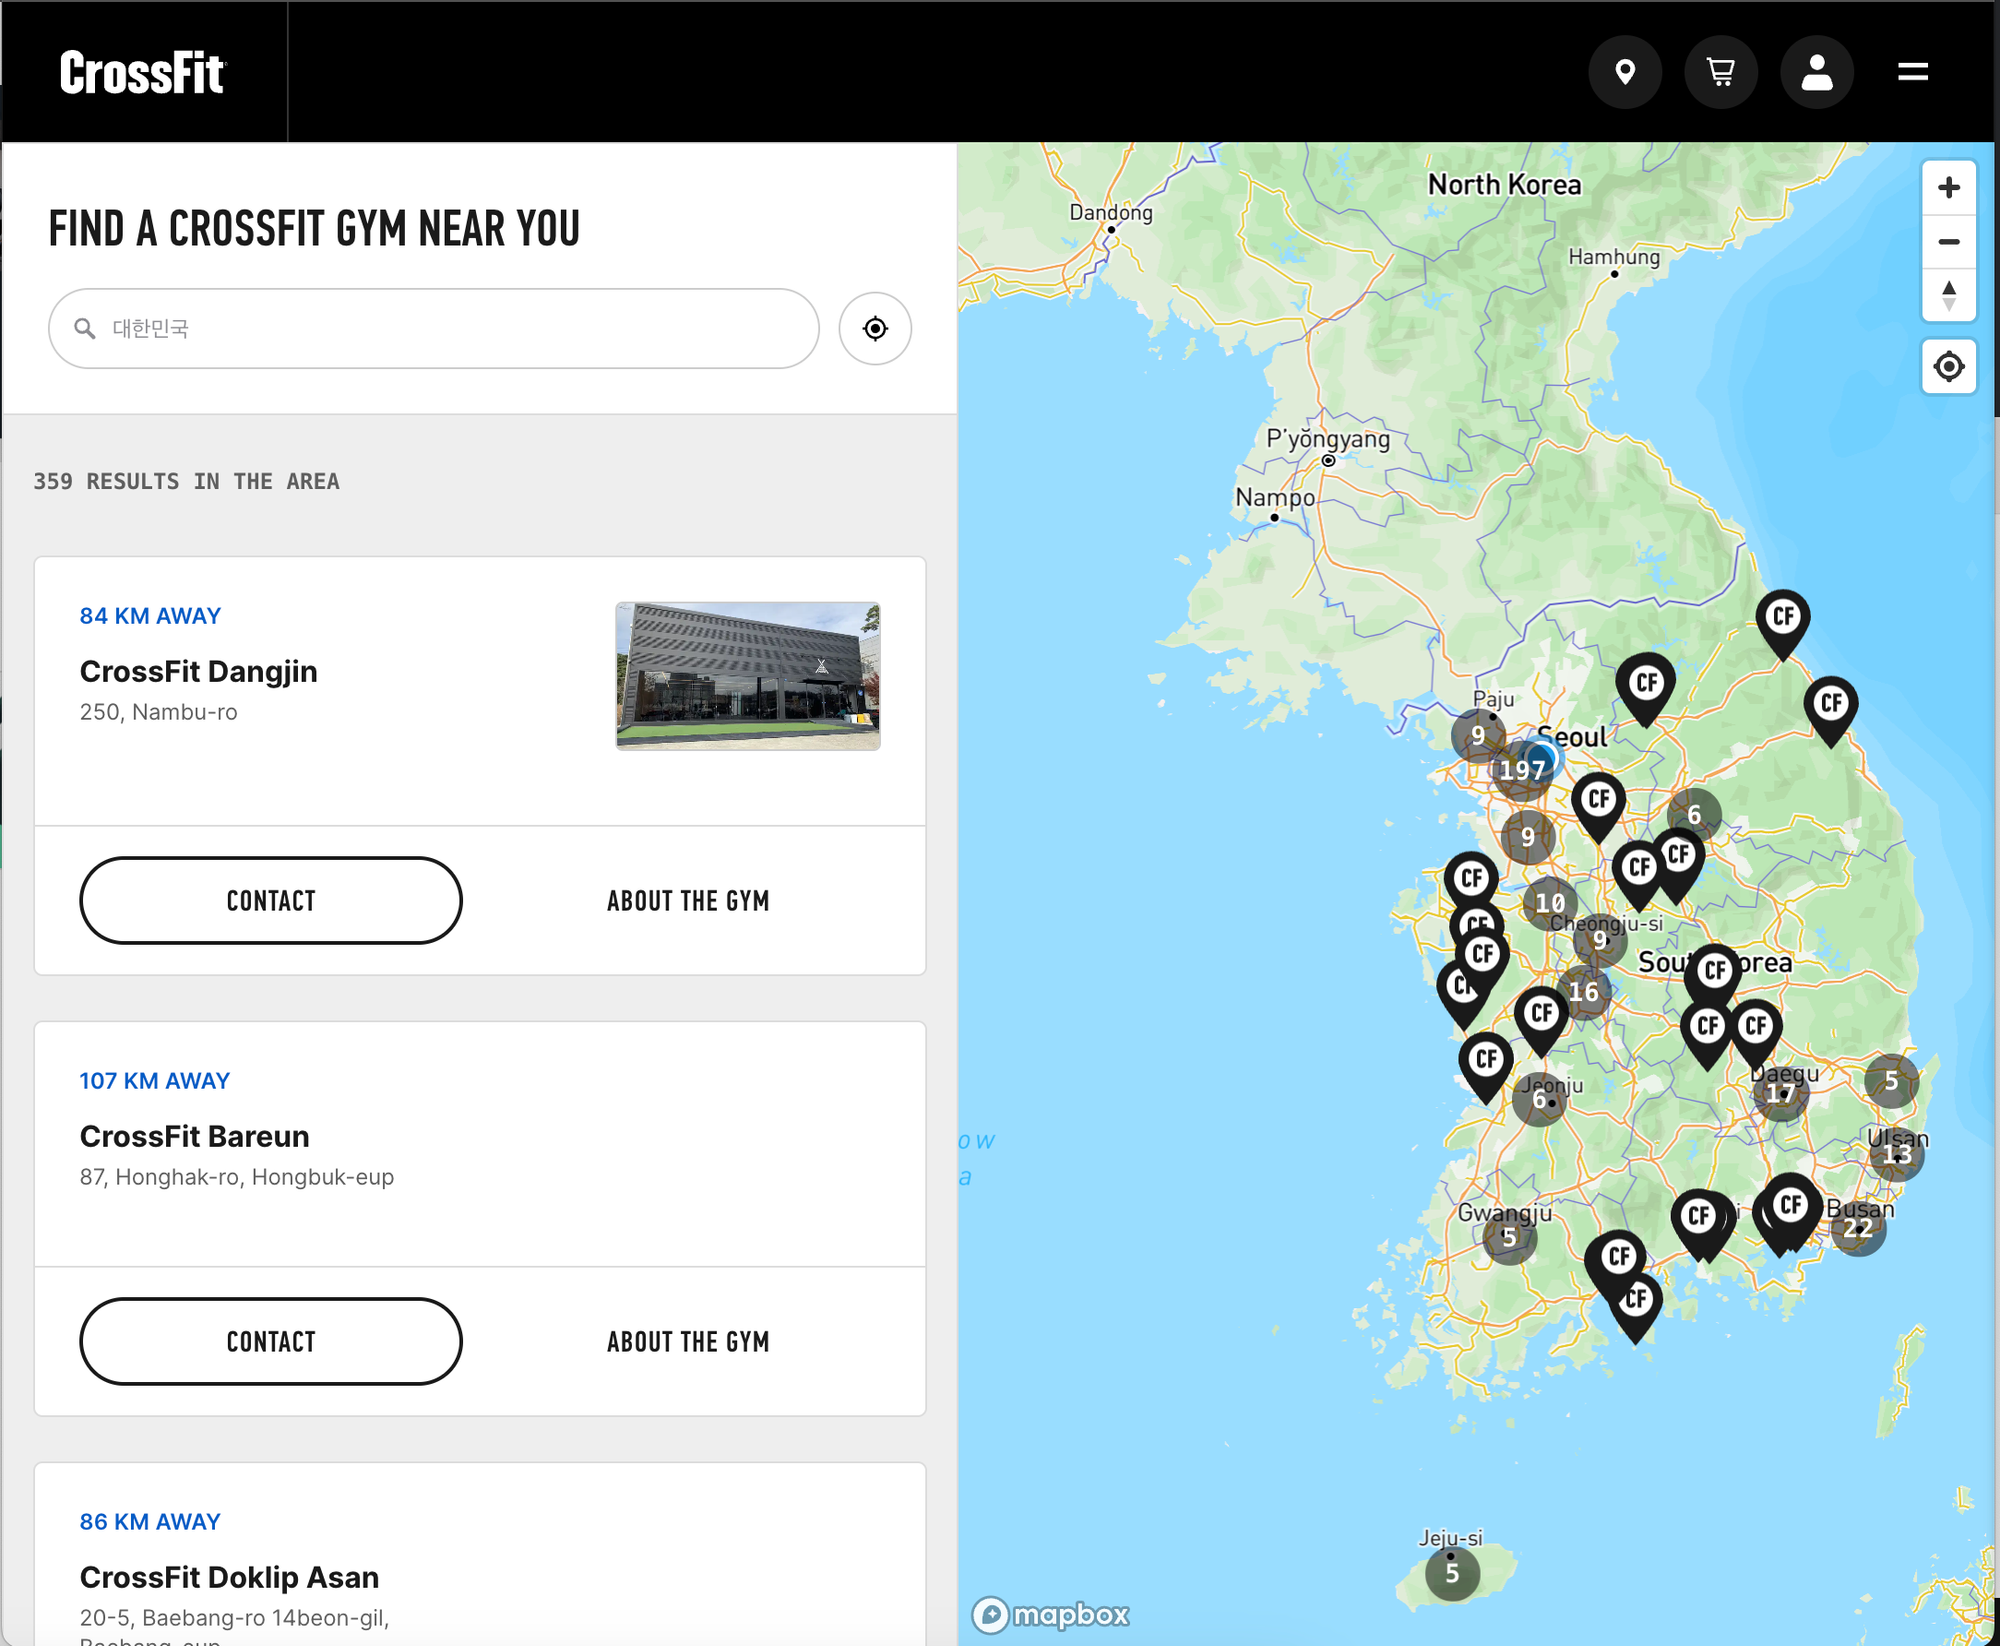Click the "86 KM AWAY" distance label
The width and height of the screenshot is (2000, 1646).
(150, 1522)
